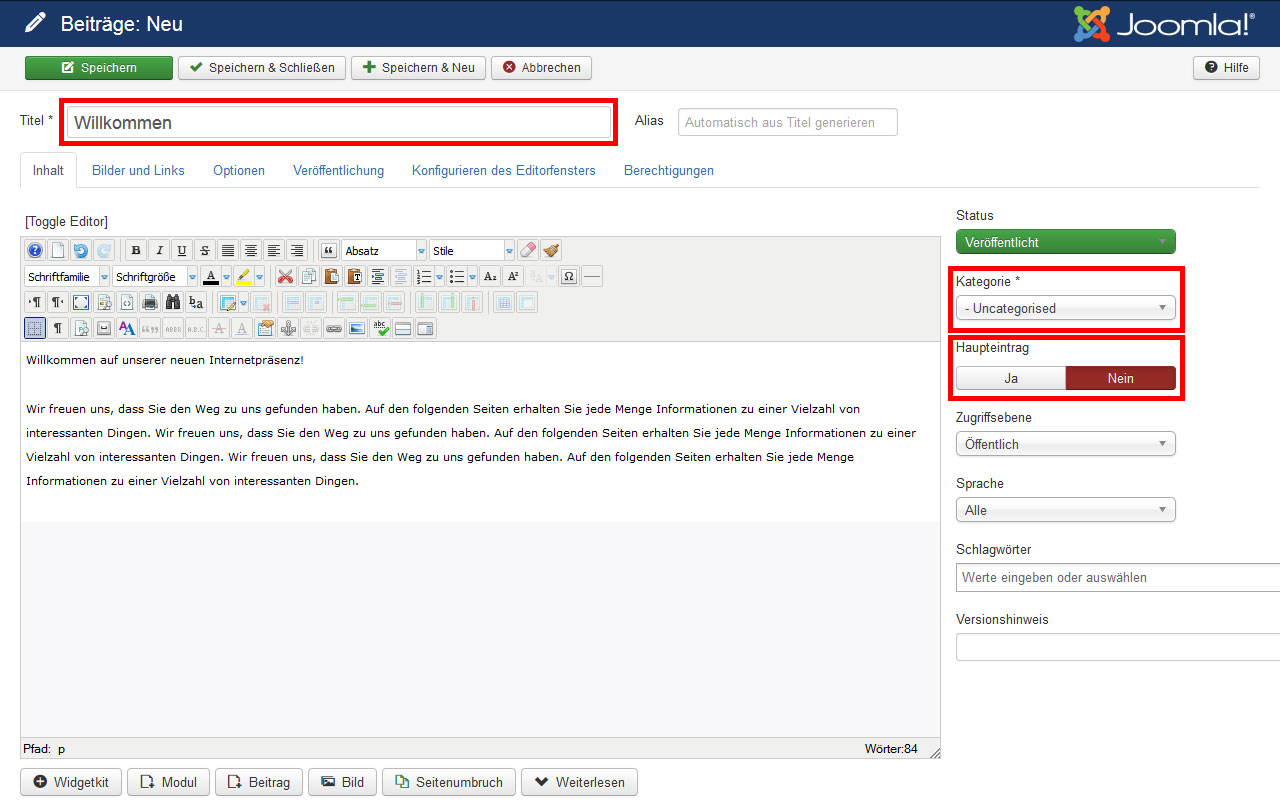
Task: Apply center alignment to text
Action: (251, 250)
